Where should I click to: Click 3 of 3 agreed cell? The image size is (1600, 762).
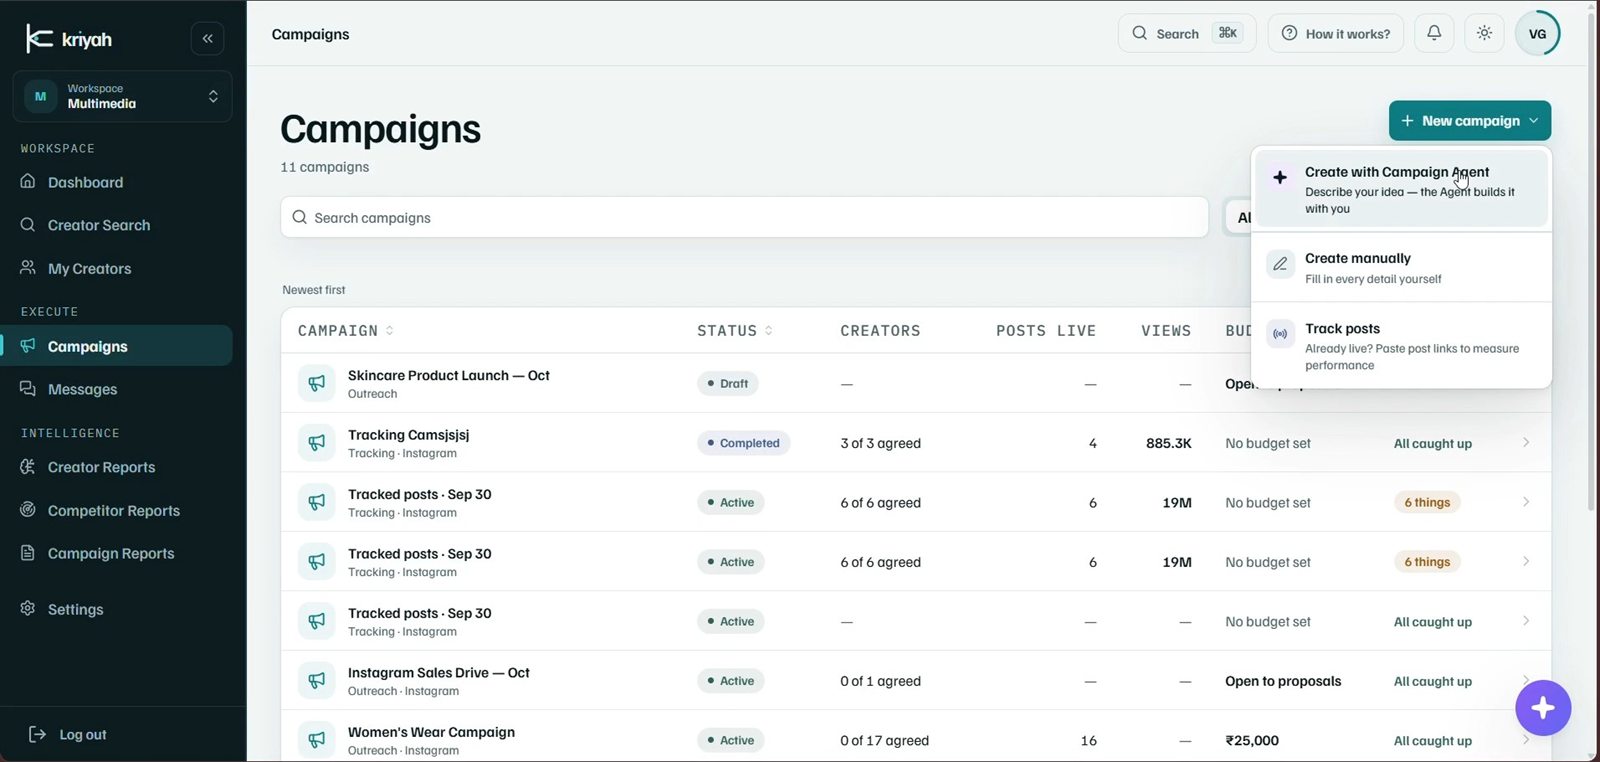880,443
